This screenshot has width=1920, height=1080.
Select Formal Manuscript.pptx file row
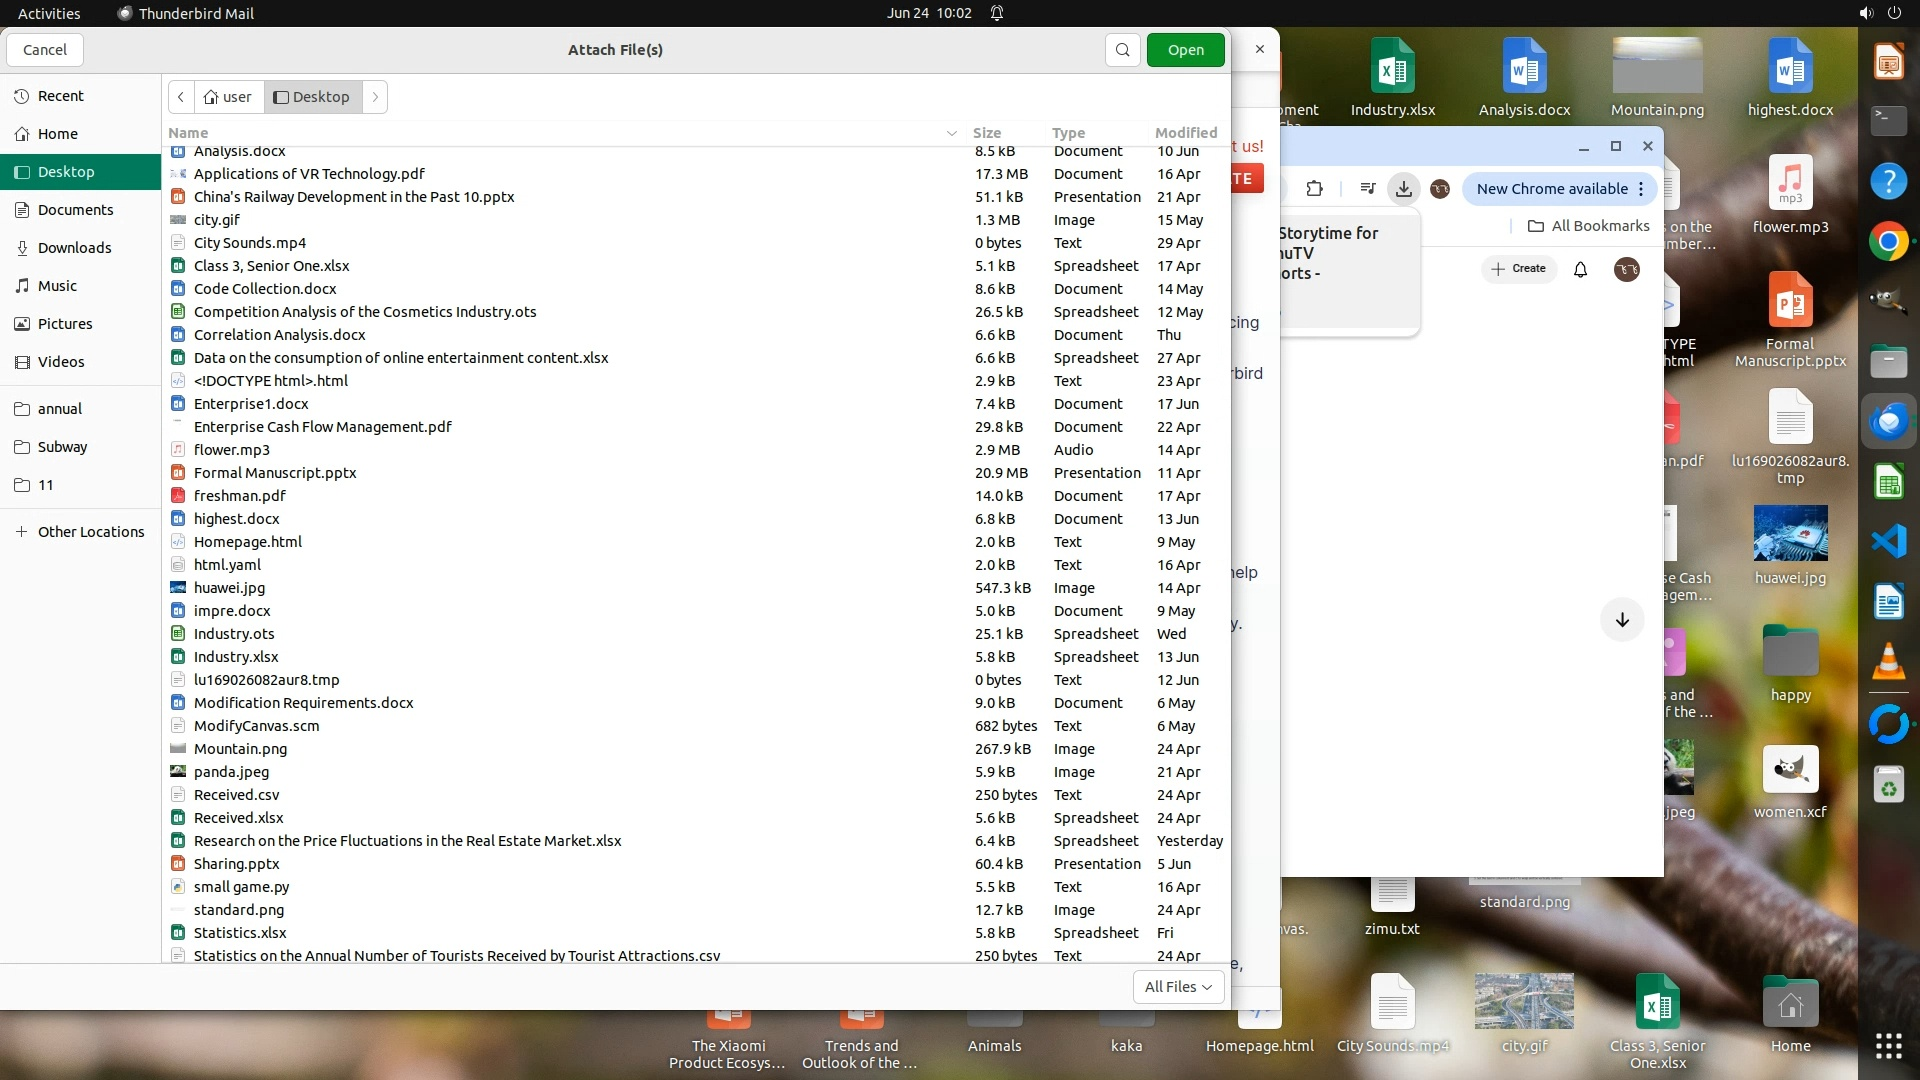[x=275, y=473]
